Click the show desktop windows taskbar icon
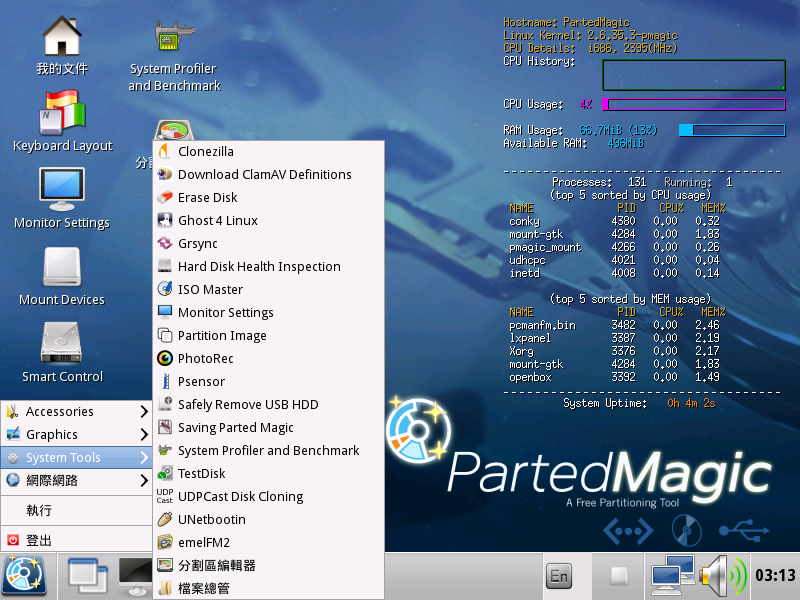Image resolution: width=800 pixels, height=600 pixels. coord(87,577)
